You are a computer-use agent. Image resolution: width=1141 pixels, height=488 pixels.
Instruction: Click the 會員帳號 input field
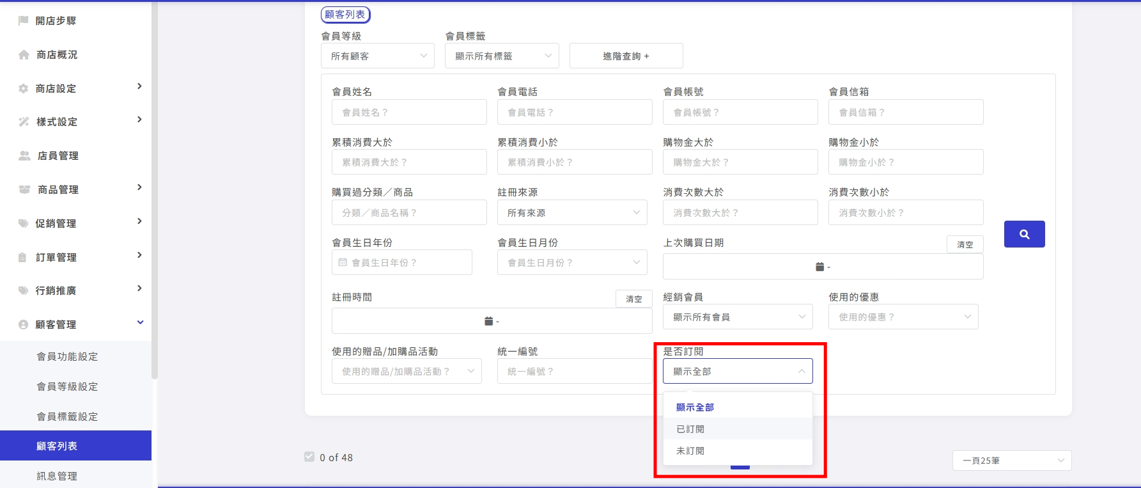740,112
